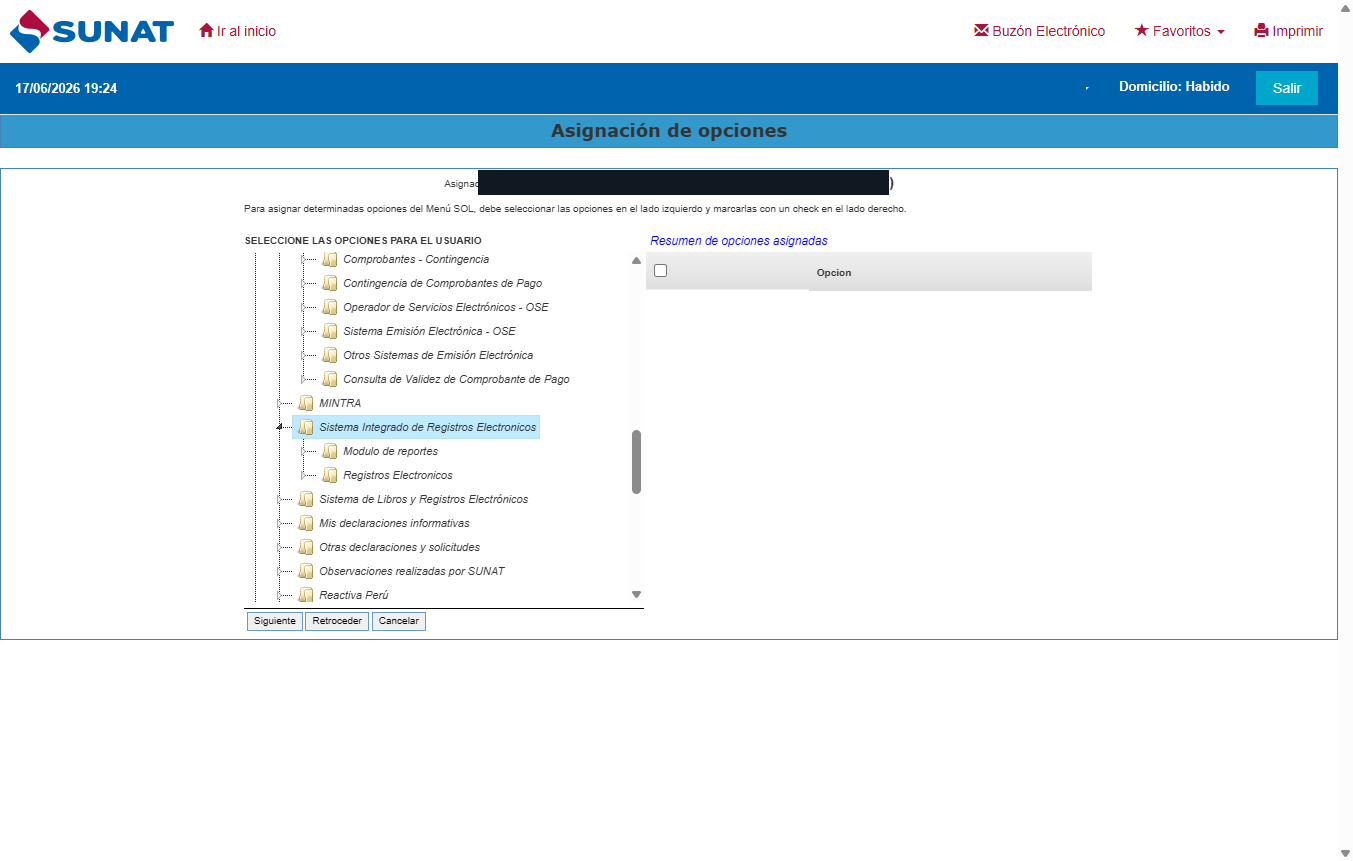The width and height of the screenshot is (1353, 861).
Task: Click the MINTRA folder icon
Action: coord(306,403)
